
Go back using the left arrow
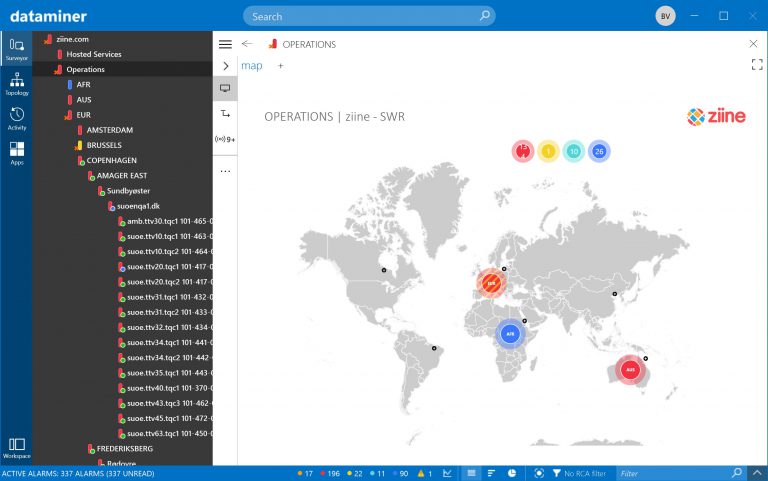[x=247, y=44]
